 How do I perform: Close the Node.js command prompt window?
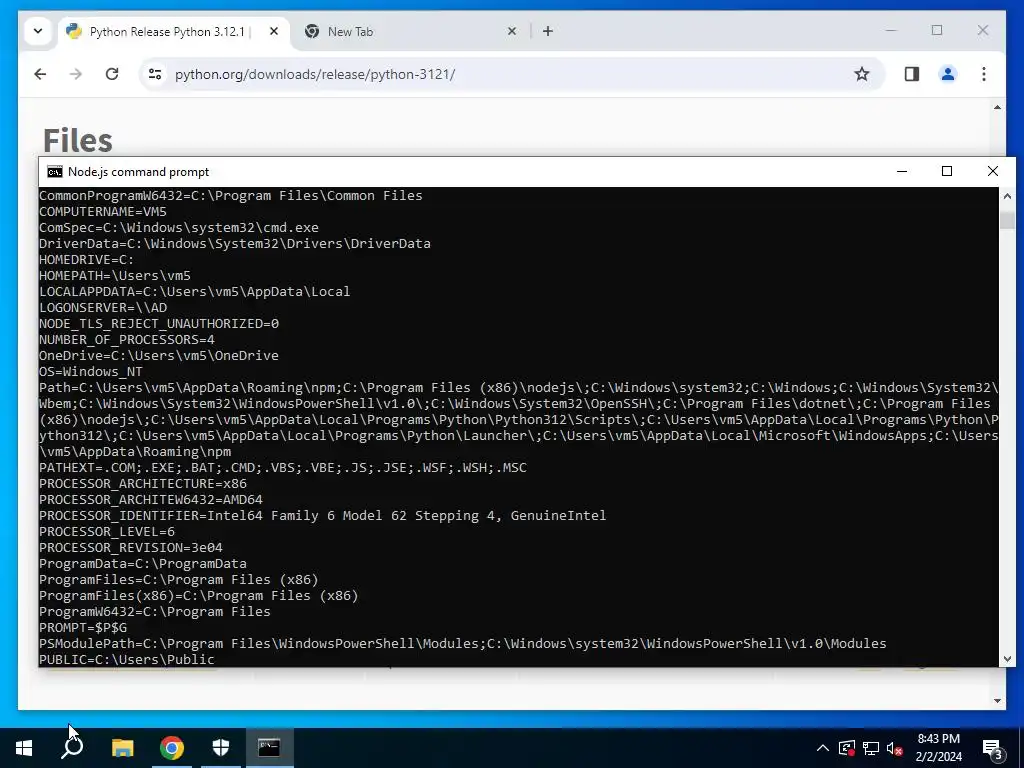pyautogui.click(x=993, y=171)
